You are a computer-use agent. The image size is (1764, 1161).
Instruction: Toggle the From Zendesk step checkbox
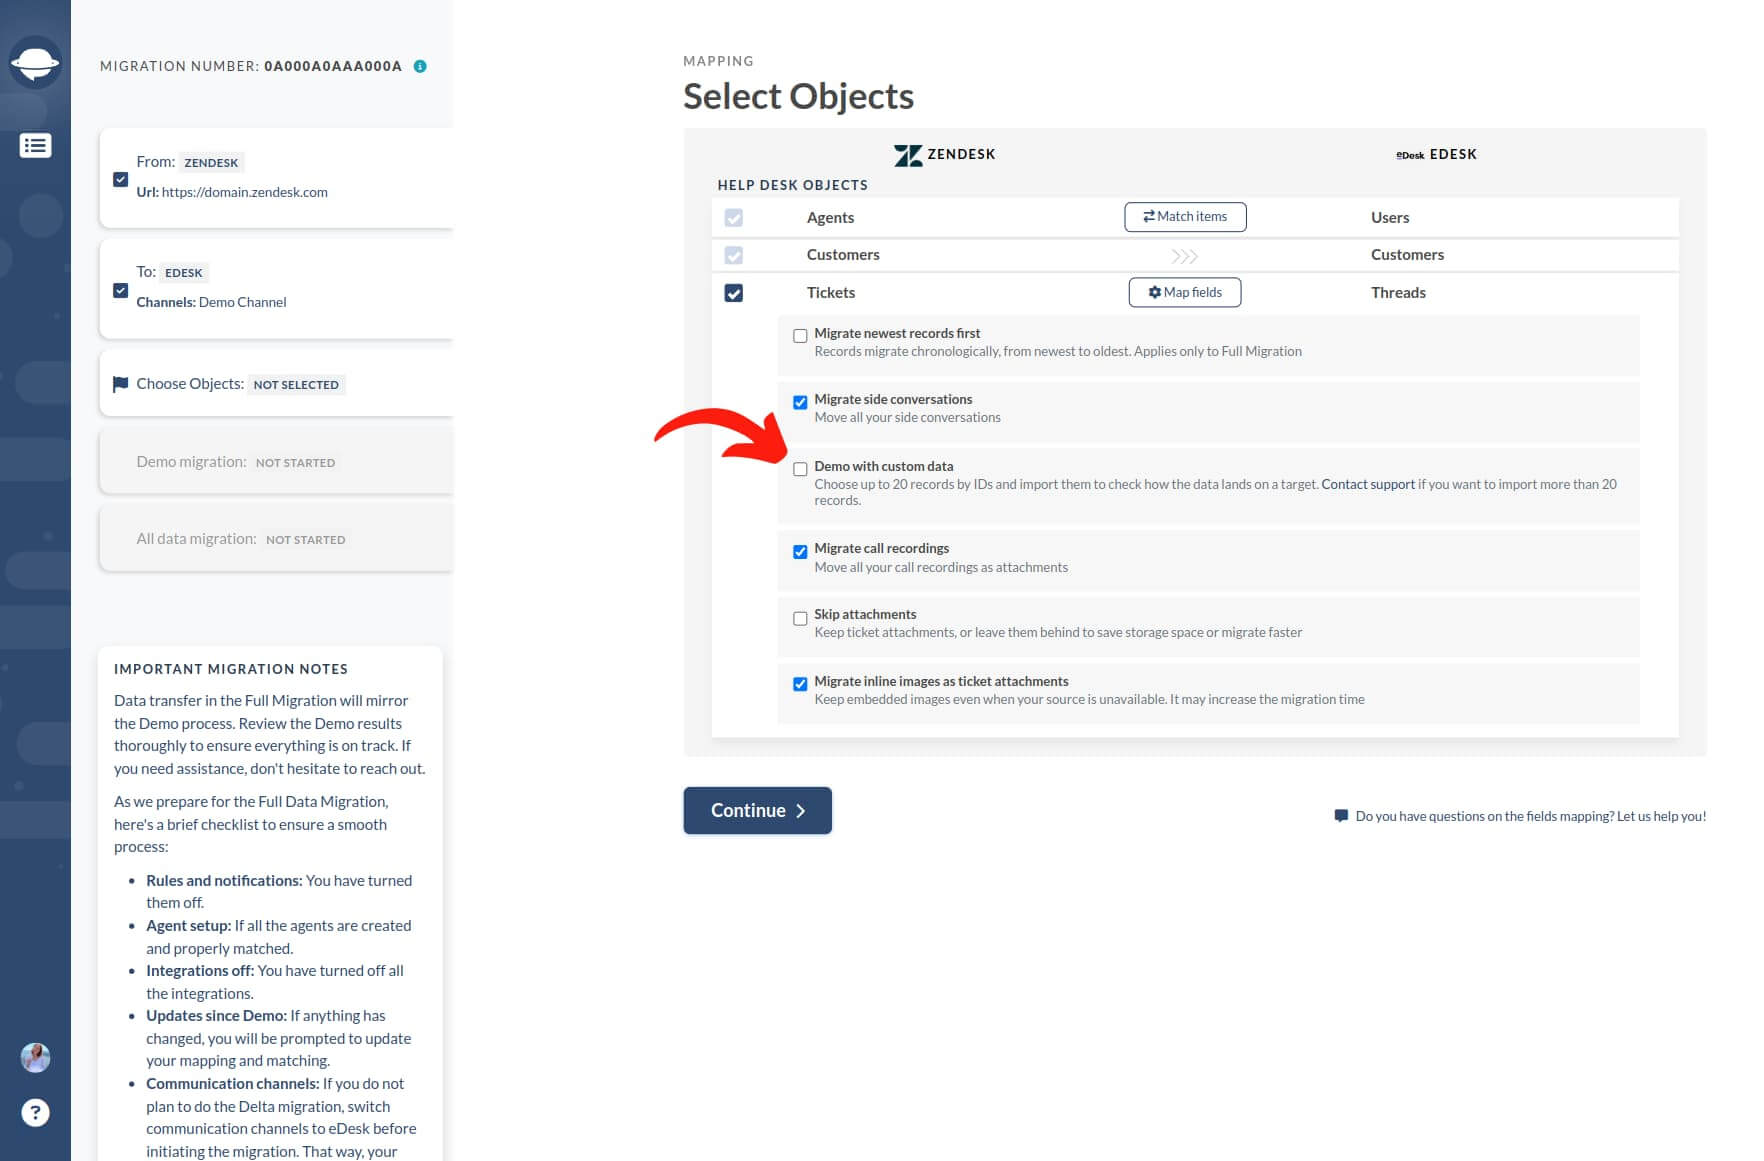coord(120,179)
